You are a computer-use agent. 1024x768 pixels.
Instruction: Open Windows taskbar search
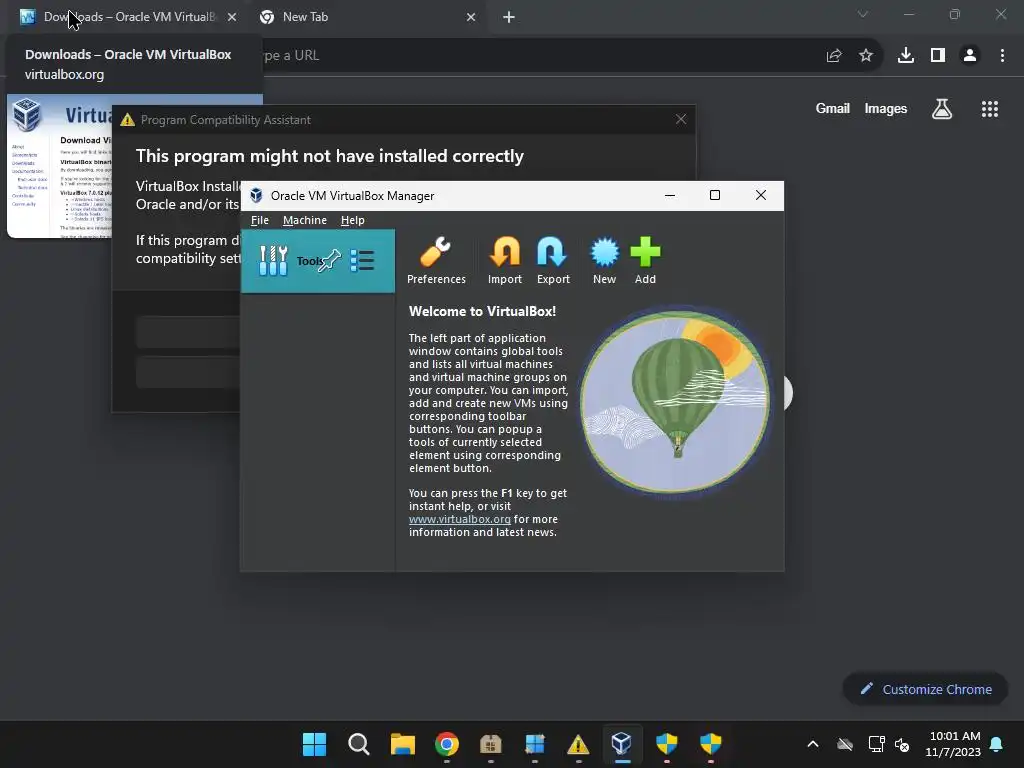click(359, 744)
